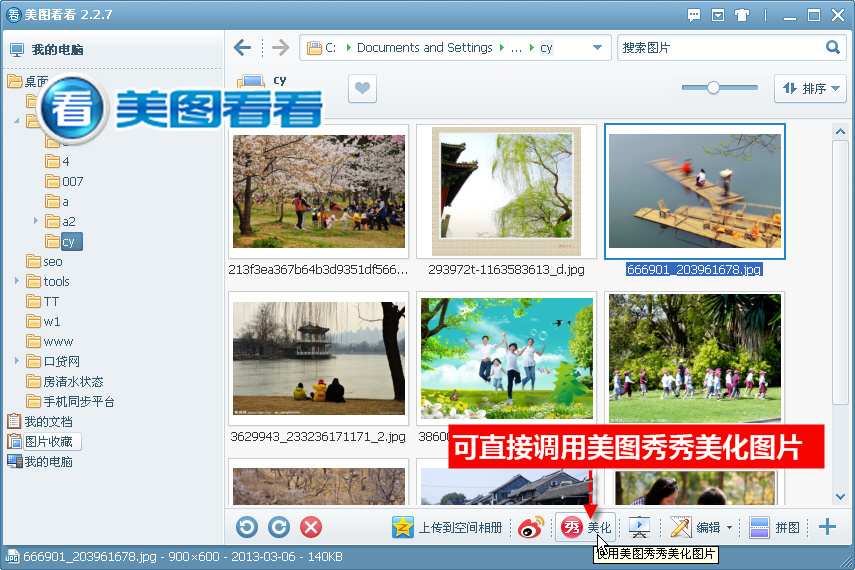855x570 pixels.
Task: Rotate image counterclockwise
Action: 247,527
